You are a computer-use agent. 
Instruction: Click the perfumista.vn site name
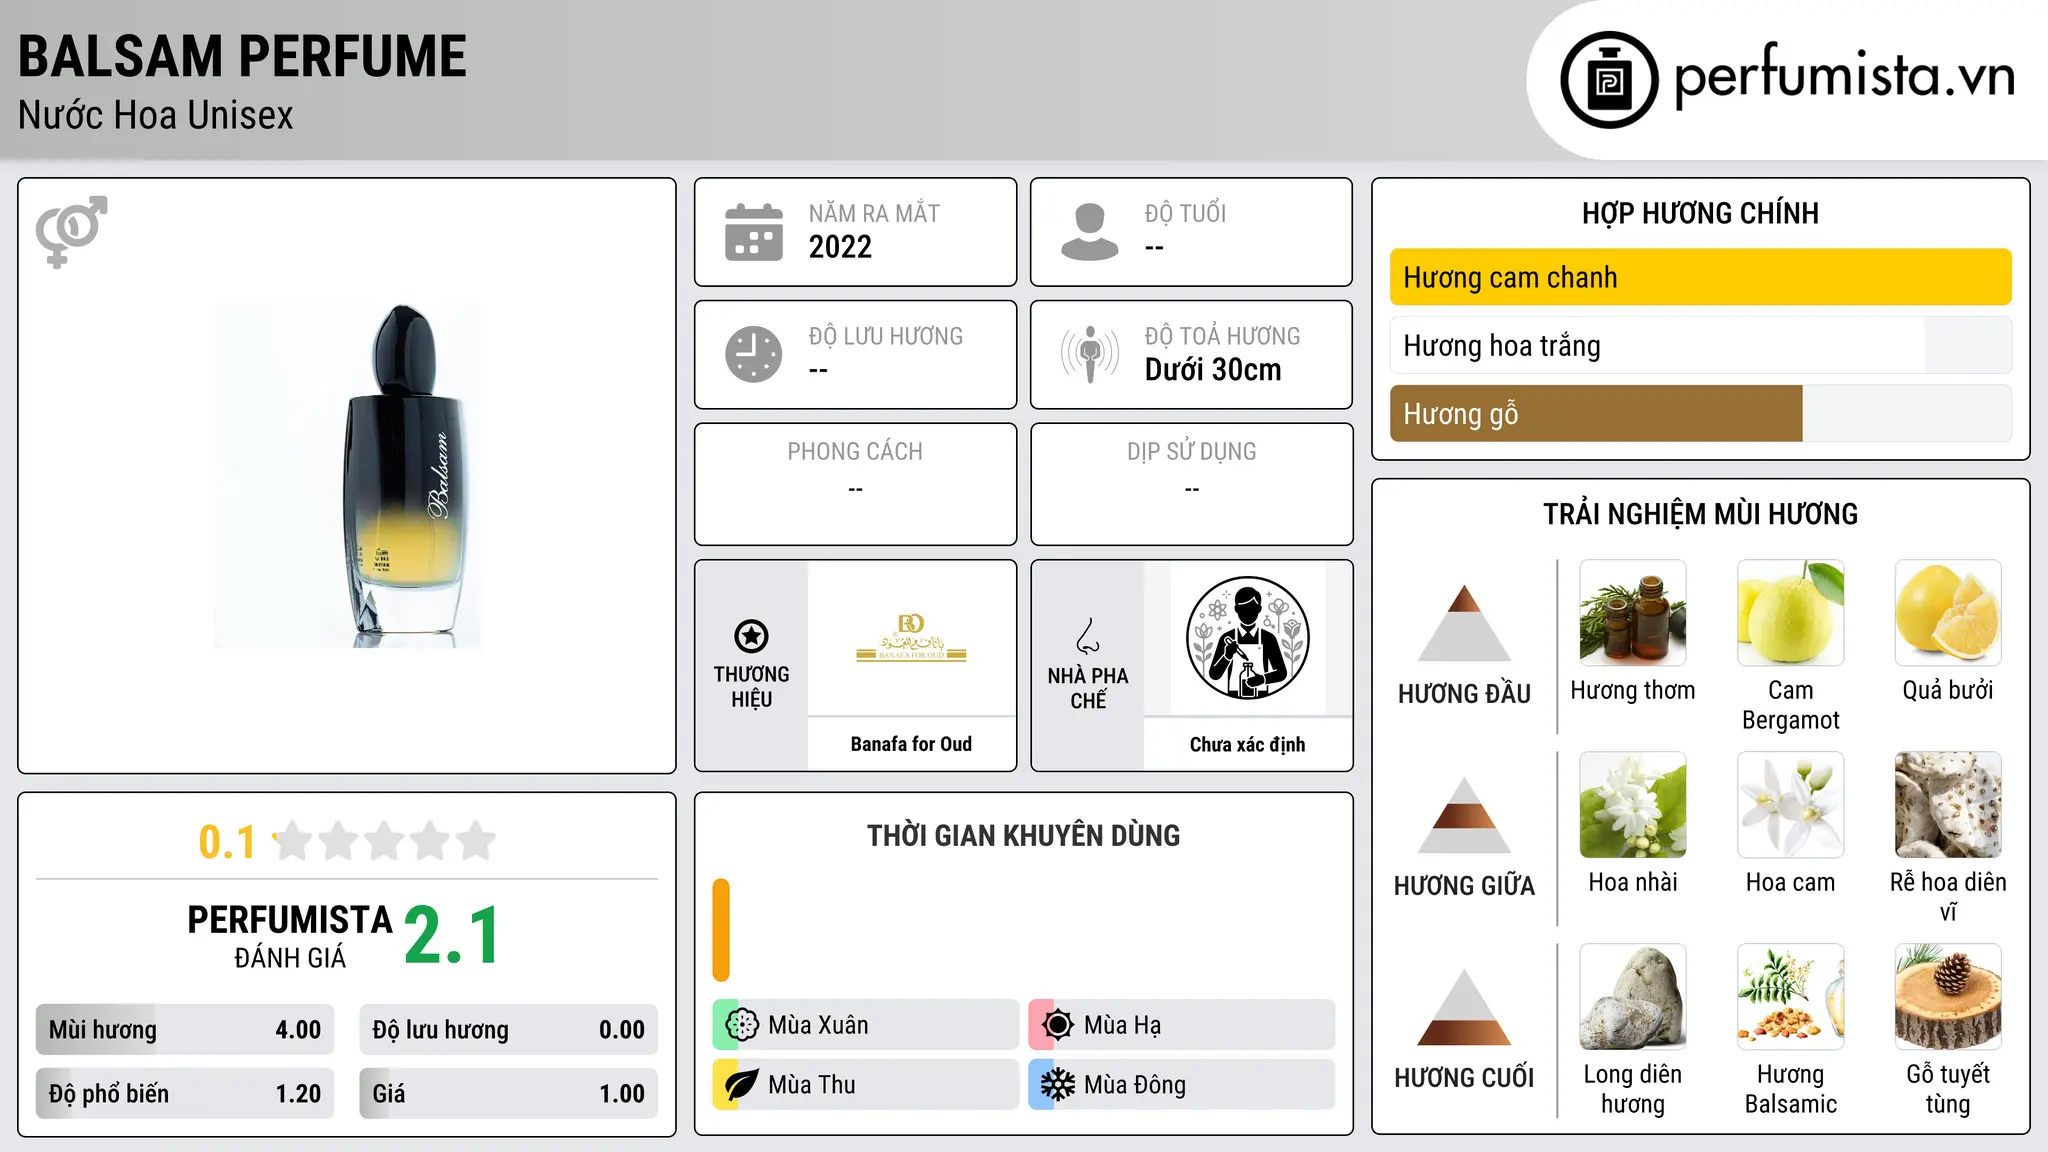[1844, 77]
